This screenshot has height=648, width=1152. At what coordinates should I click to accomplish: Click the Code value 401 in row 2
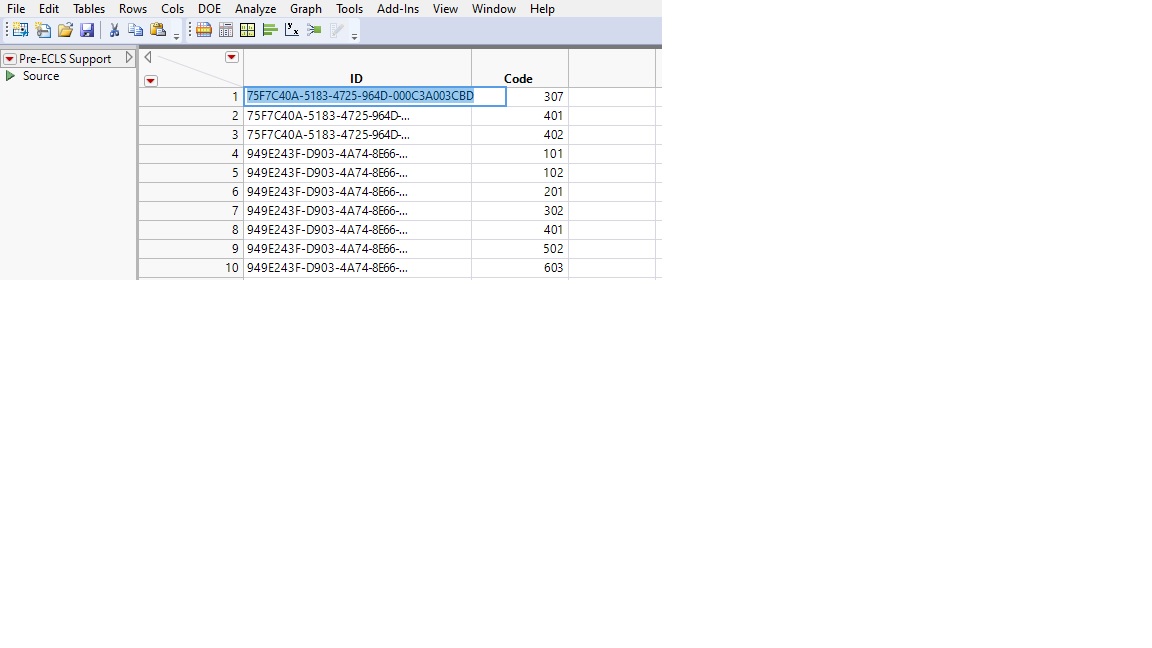pos(553,115)
